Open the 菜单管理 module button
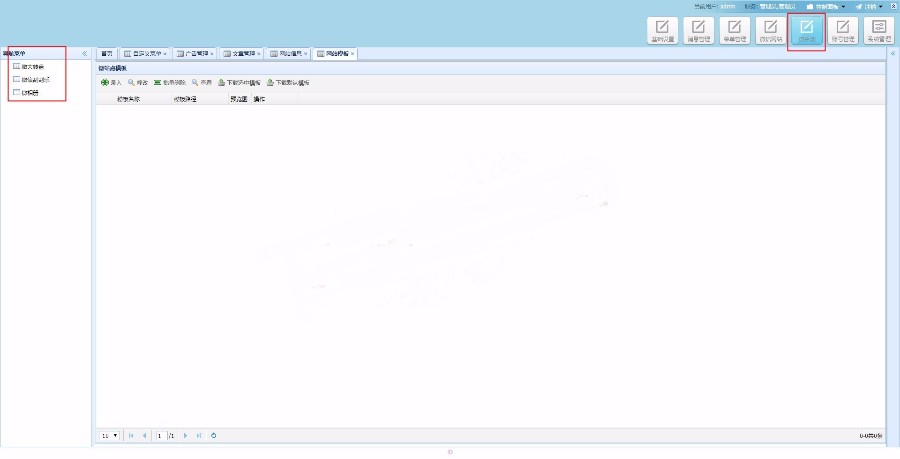This screenshot has height=459, width=900. pos(735,30)
